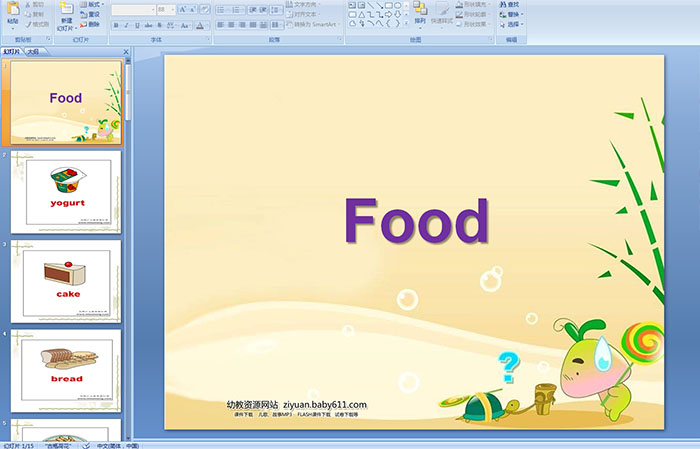Select the bread slide thumbnail
This screenshot has width=700, height=449.
[66, 371]
